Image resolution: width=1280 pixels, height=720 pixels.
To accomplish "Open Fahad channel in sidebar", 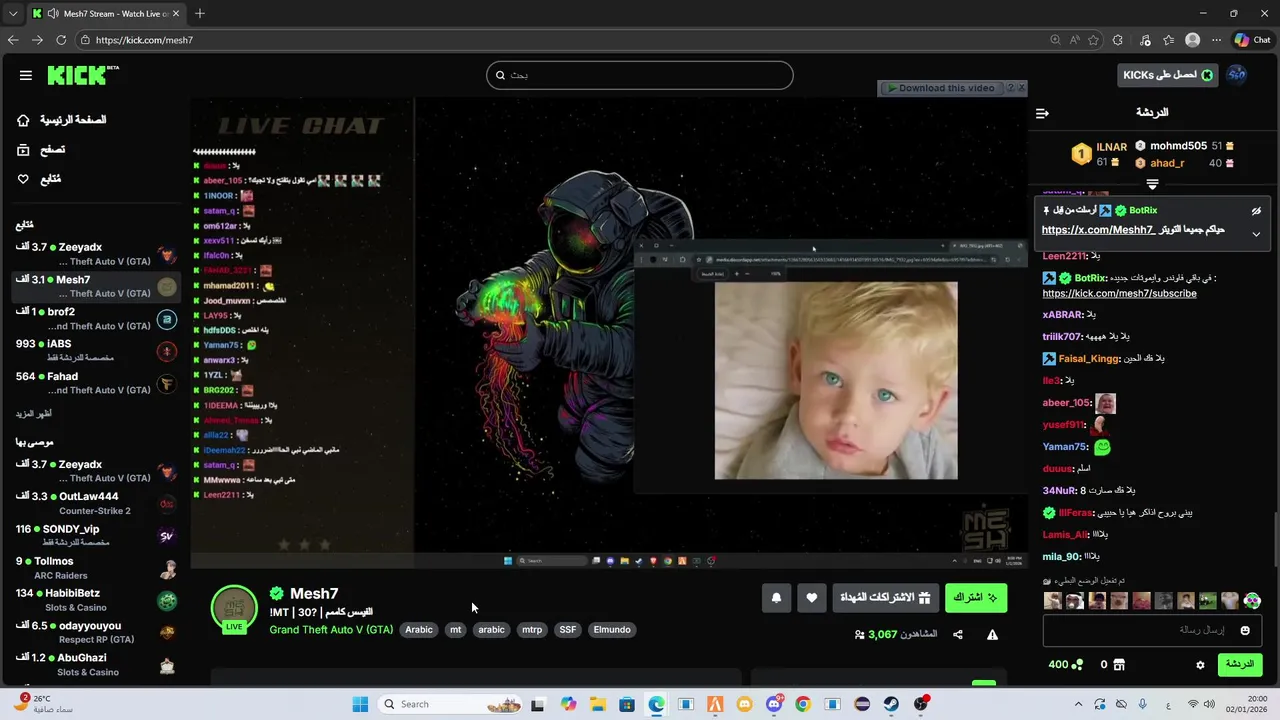I will pos(96,383).
